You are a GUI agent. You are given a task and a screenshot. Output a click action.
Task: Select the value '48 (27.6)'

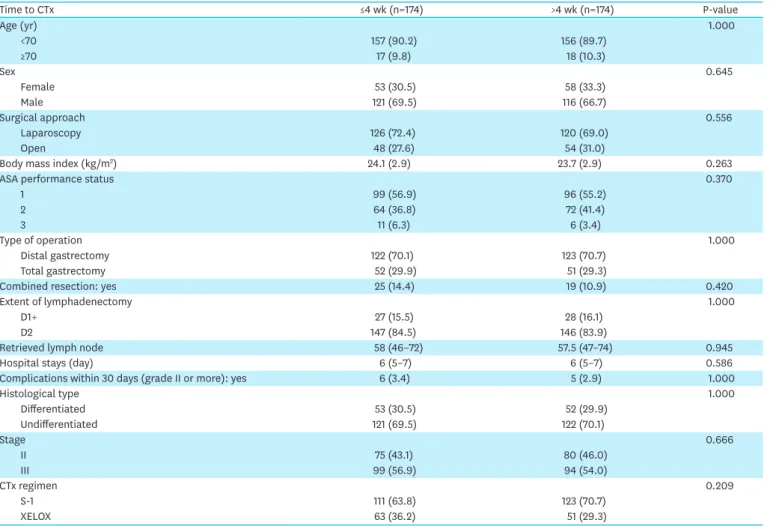[x=394, y=148]
